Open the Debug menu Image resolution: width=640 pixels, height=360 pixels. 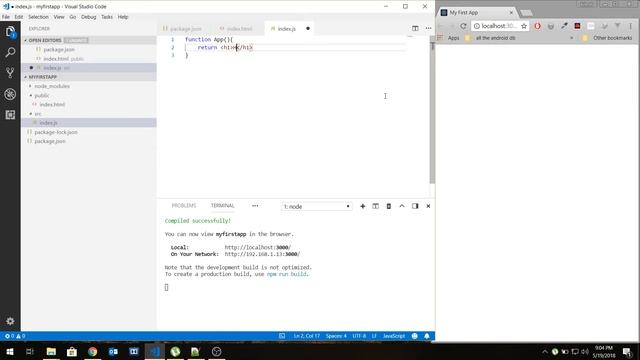click(89, 17)
